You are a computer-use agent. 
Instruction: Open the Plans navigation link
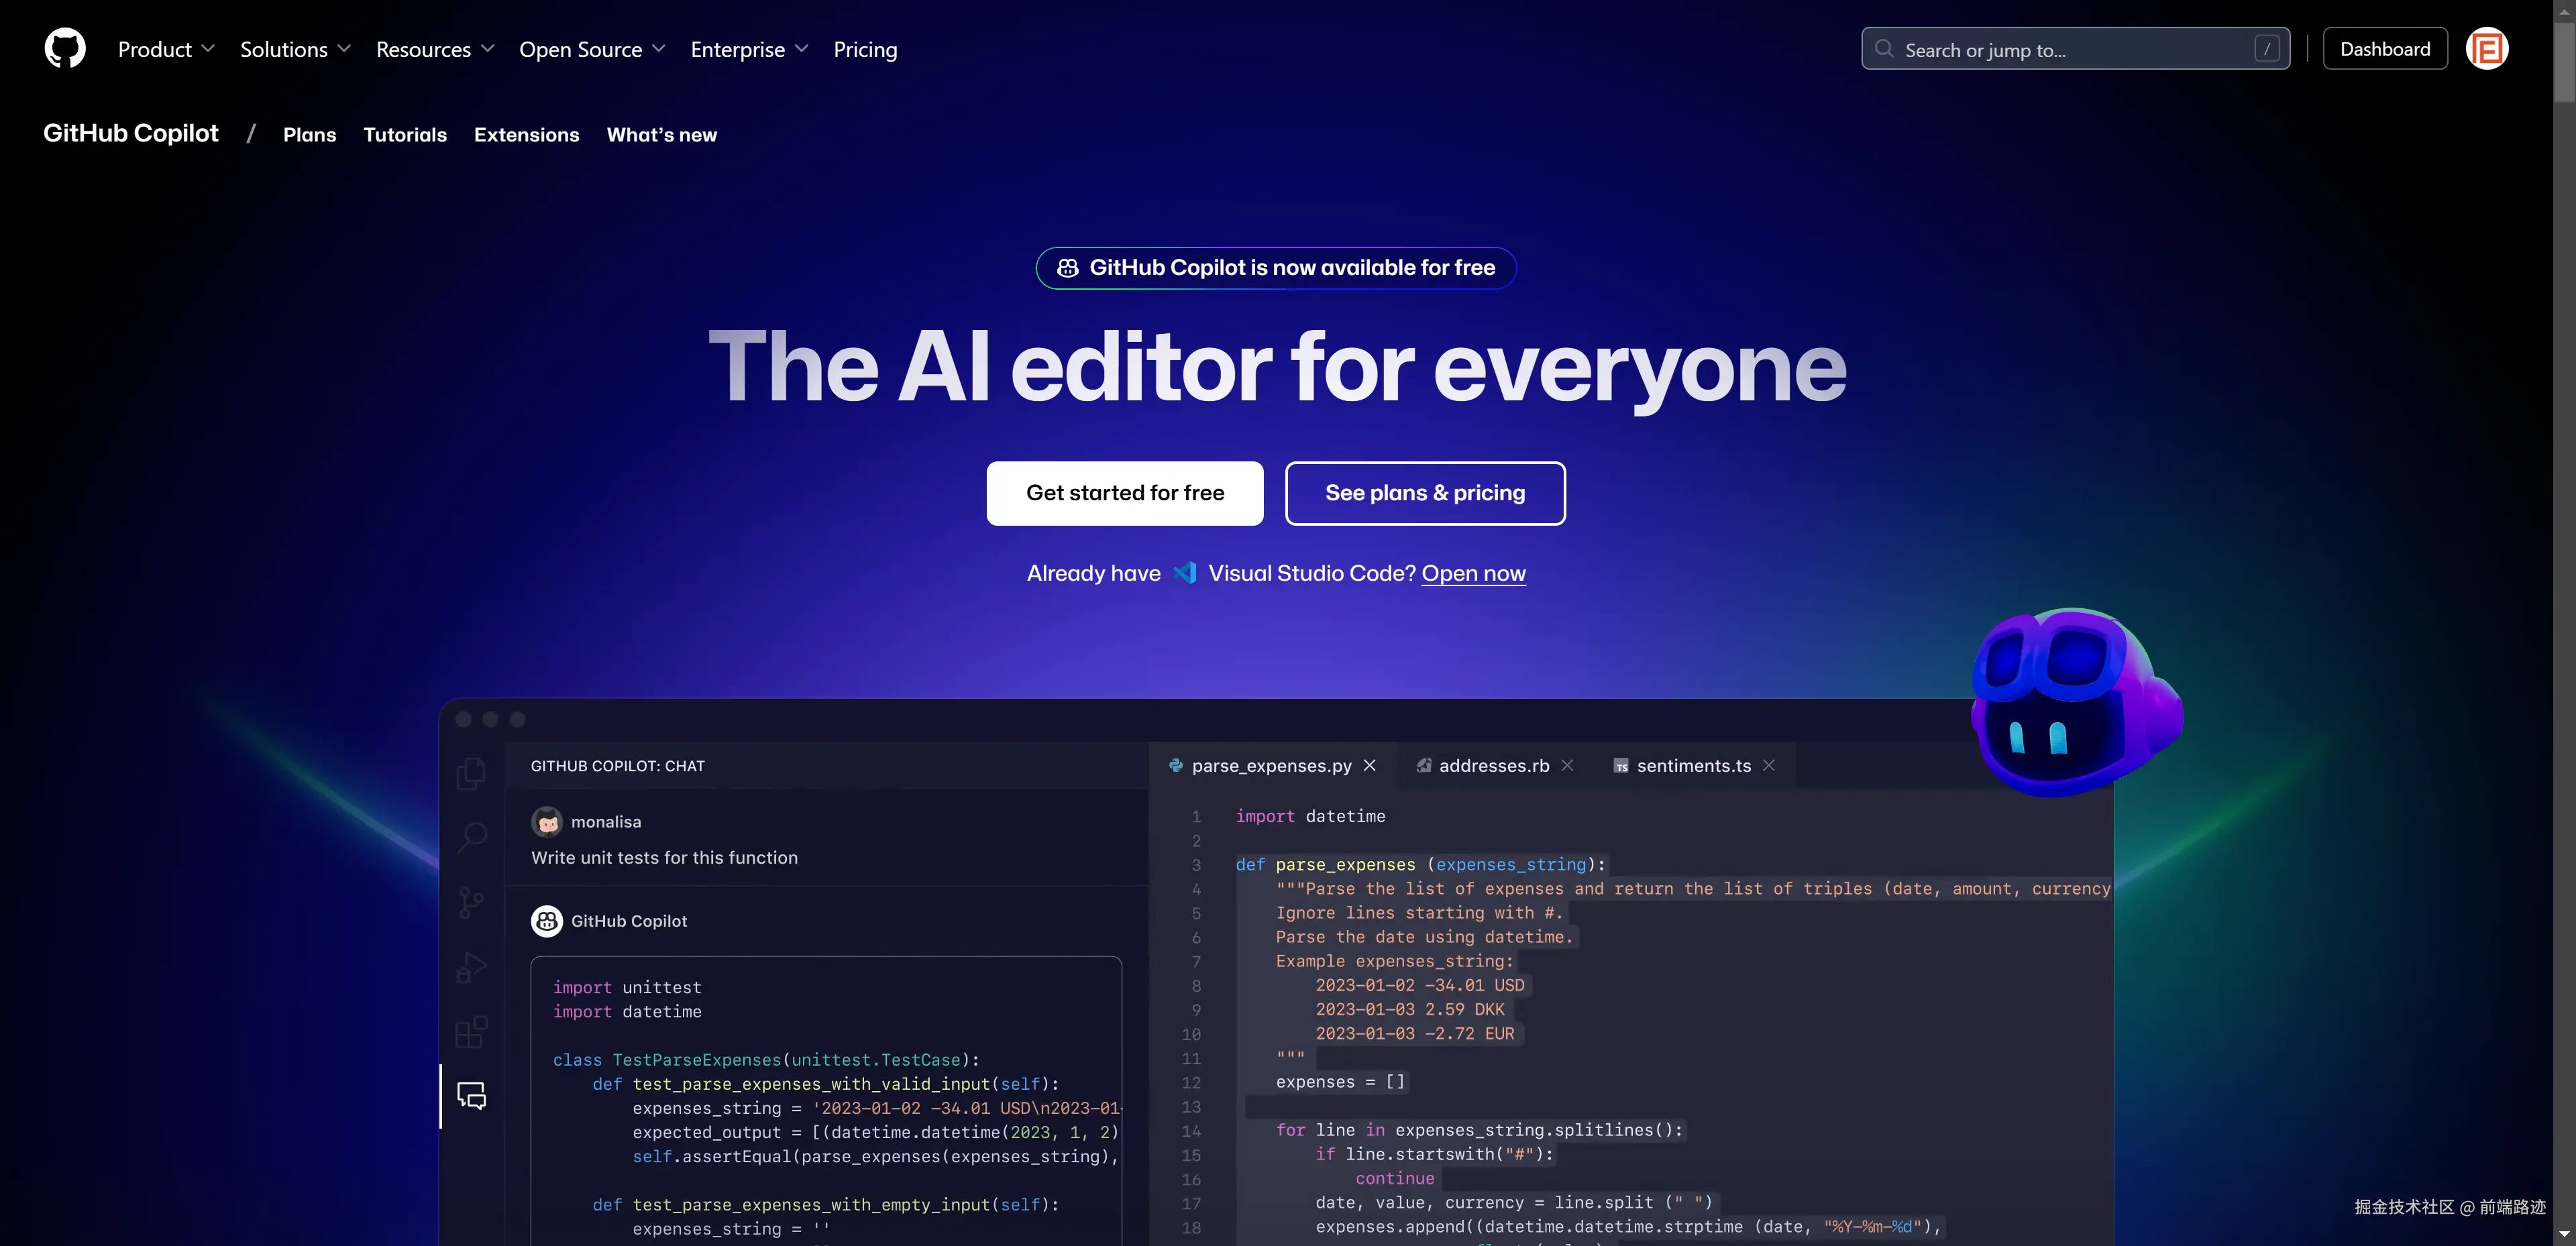pos(309,135)
